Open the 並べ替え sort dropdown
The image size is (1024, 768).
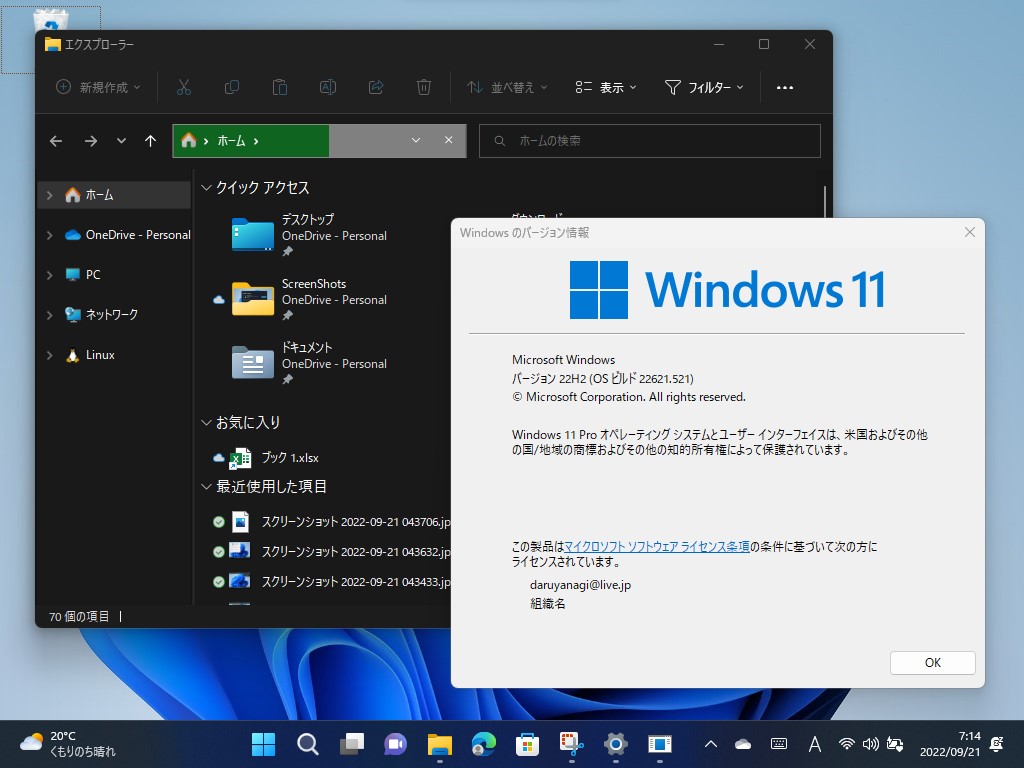coord(507,87)
